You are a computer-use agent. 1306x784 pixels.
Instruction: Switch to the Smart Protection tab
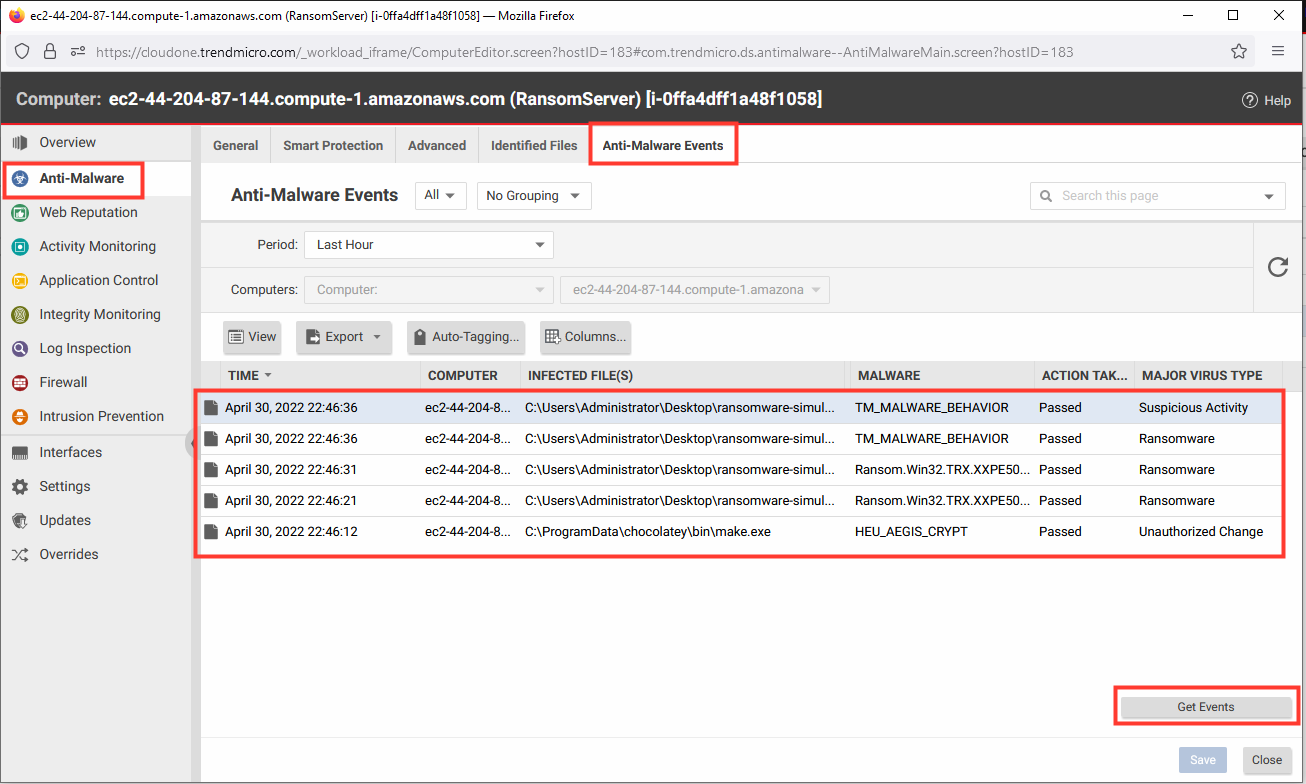pos(333,146)
